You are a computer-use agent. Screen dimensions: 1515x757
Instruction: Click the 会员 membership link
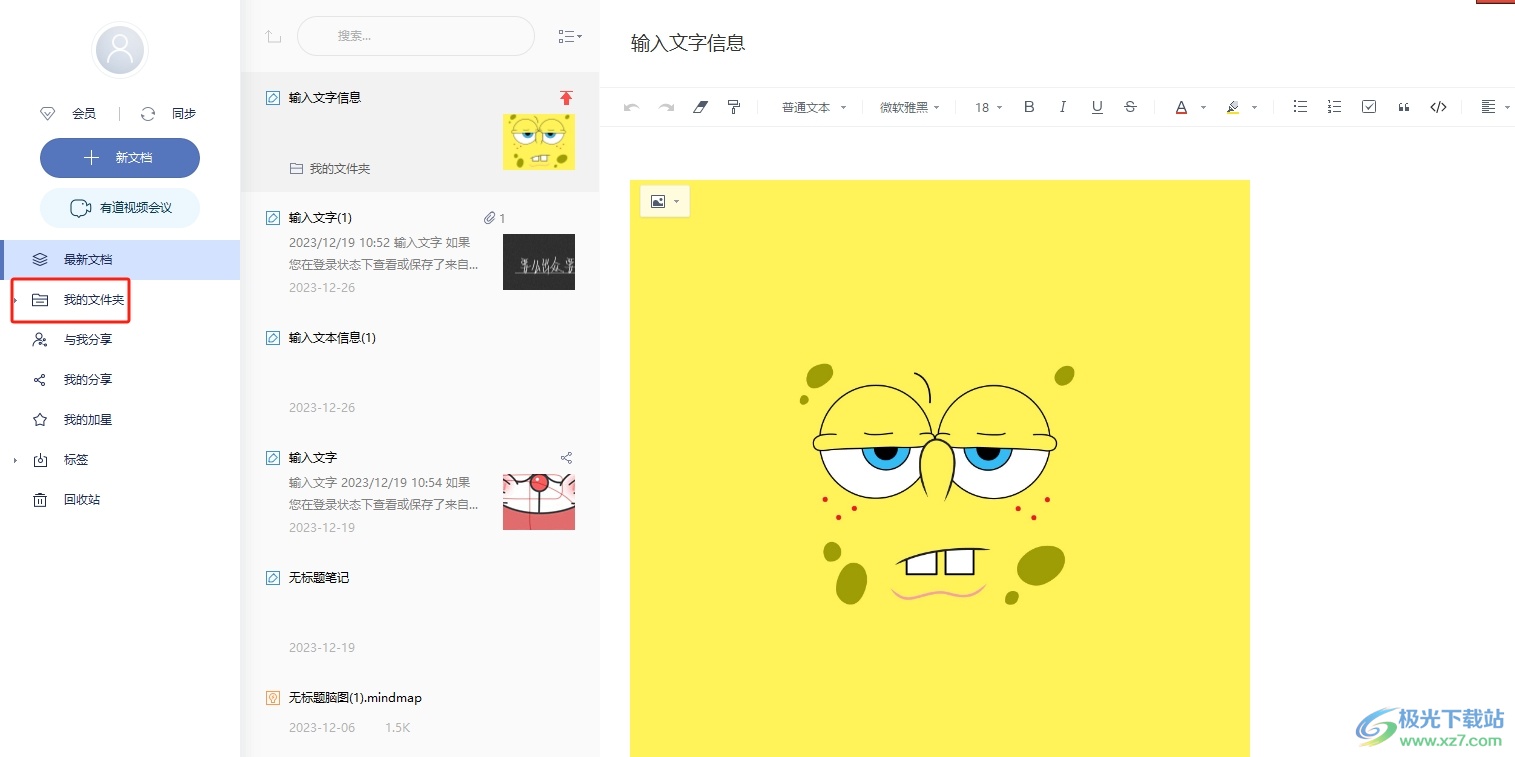pyautogui.click(x=84, y=114)
